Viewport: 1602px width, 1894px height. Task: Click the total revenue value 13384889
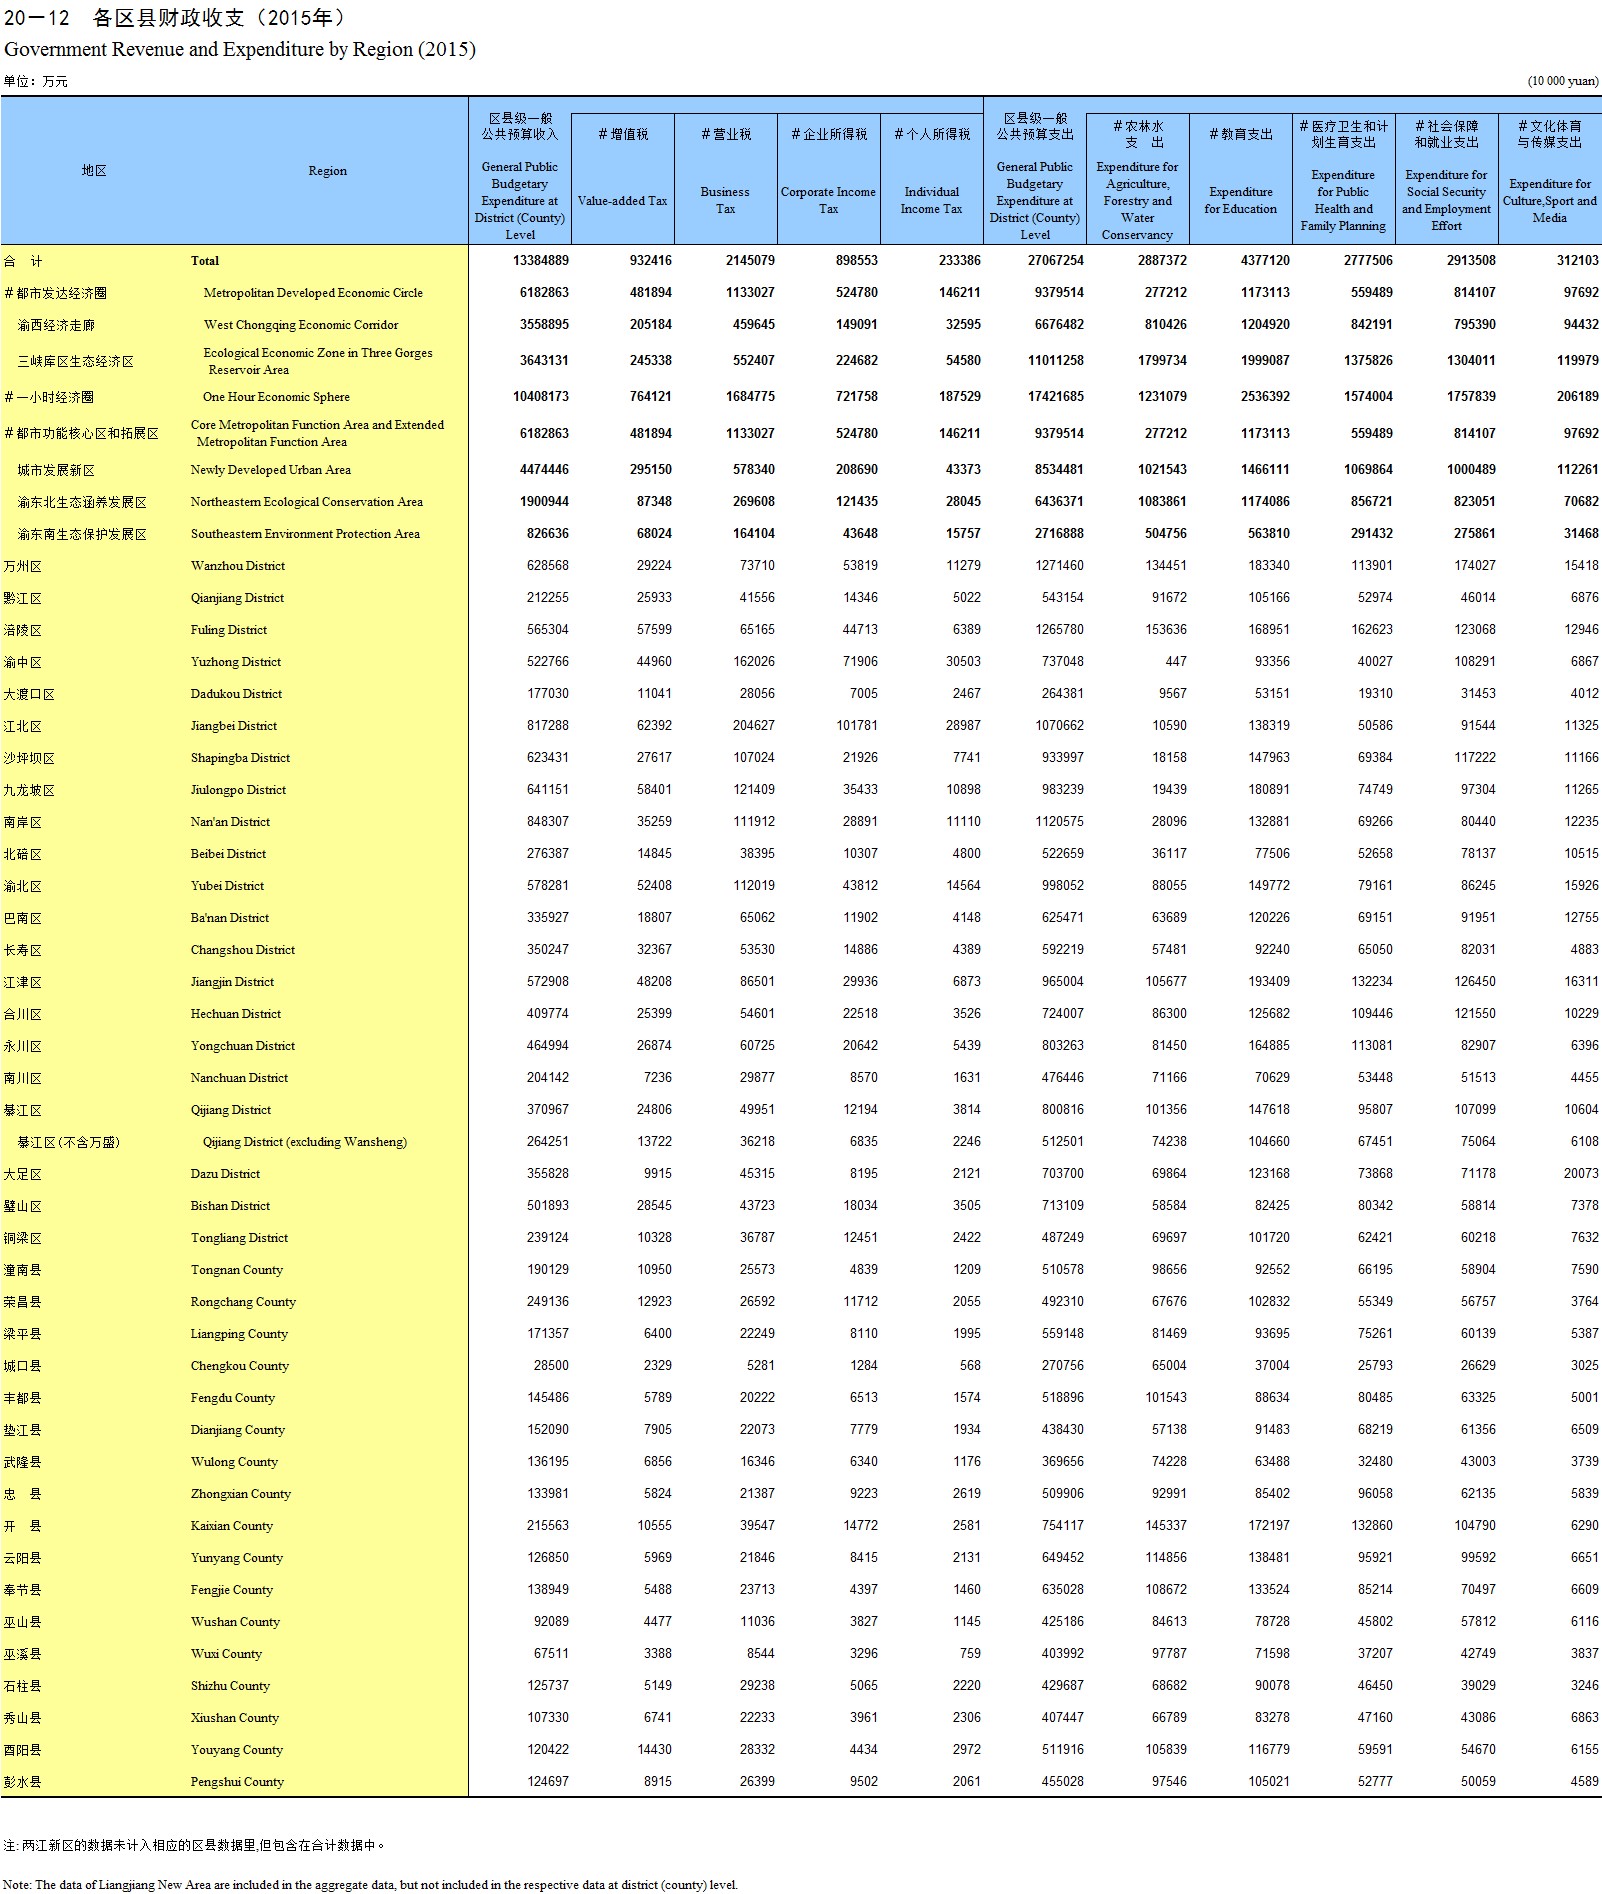click(x=540, y=261)
